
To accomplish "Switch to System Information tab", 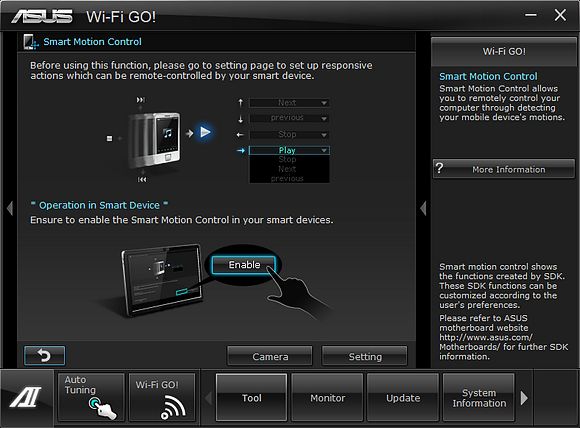I will click(479, 398).
